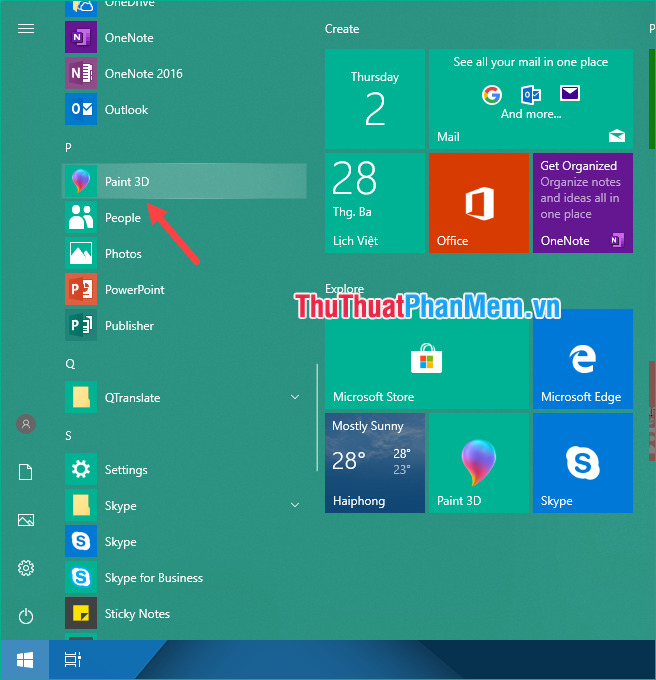
Task: Open the People app icon
Action: pos(81,217)
